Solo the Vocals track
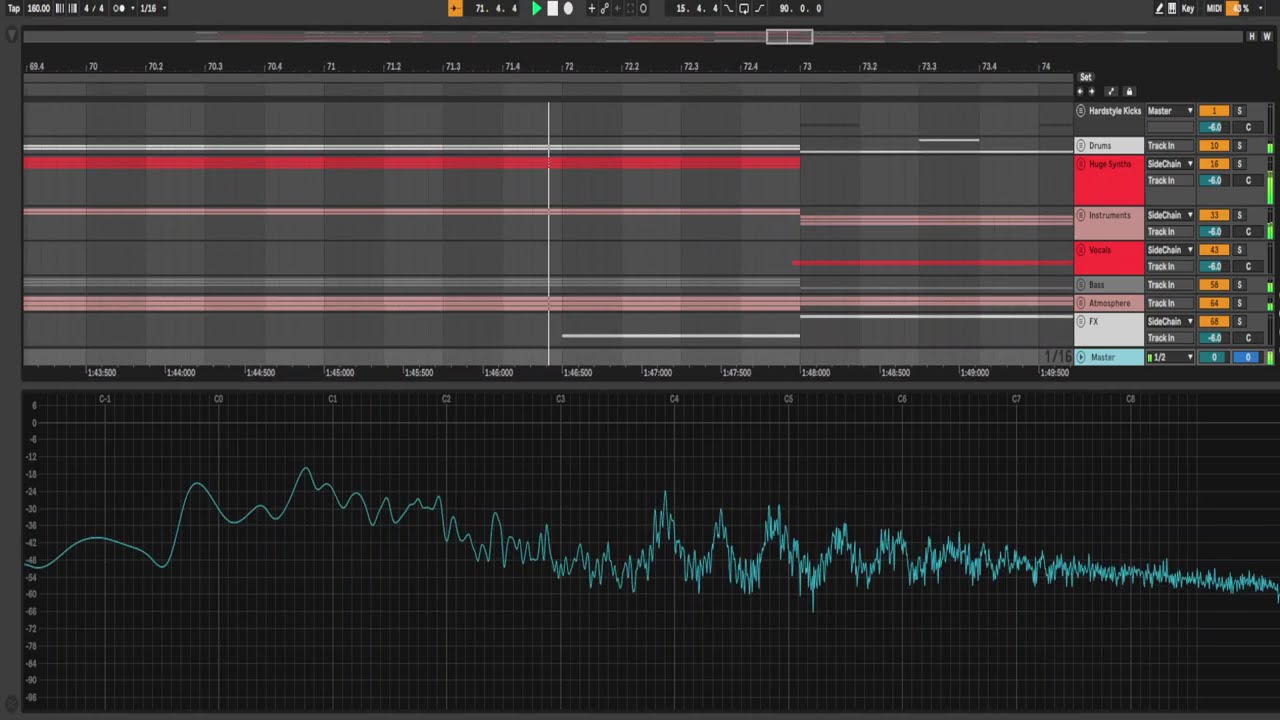 (x=1239, y=250)
